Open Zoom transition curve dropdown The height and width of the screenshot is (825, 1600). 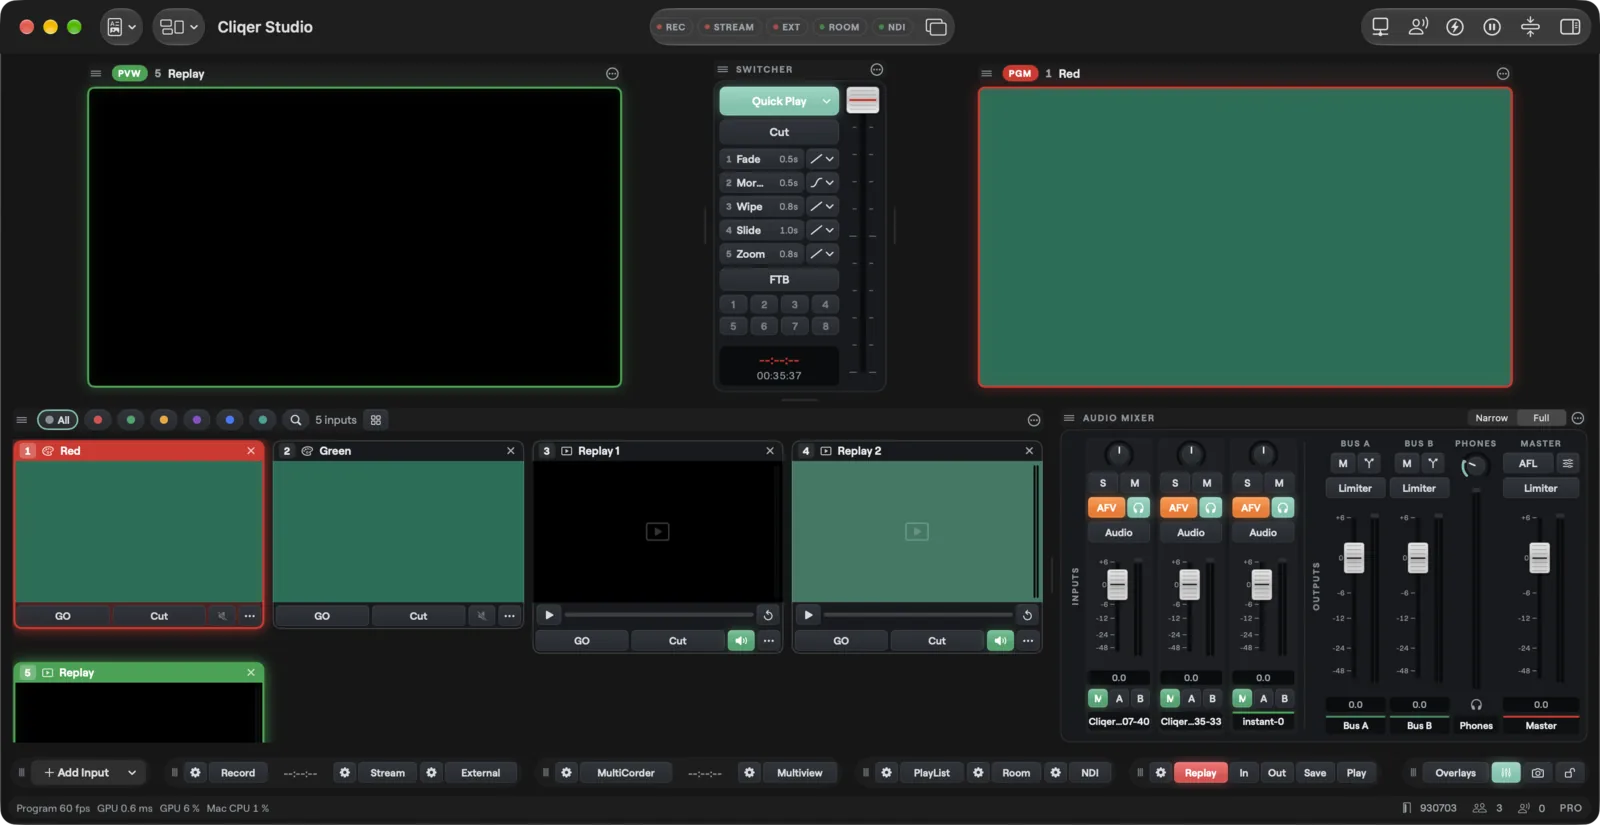click(x=822, y=254)
